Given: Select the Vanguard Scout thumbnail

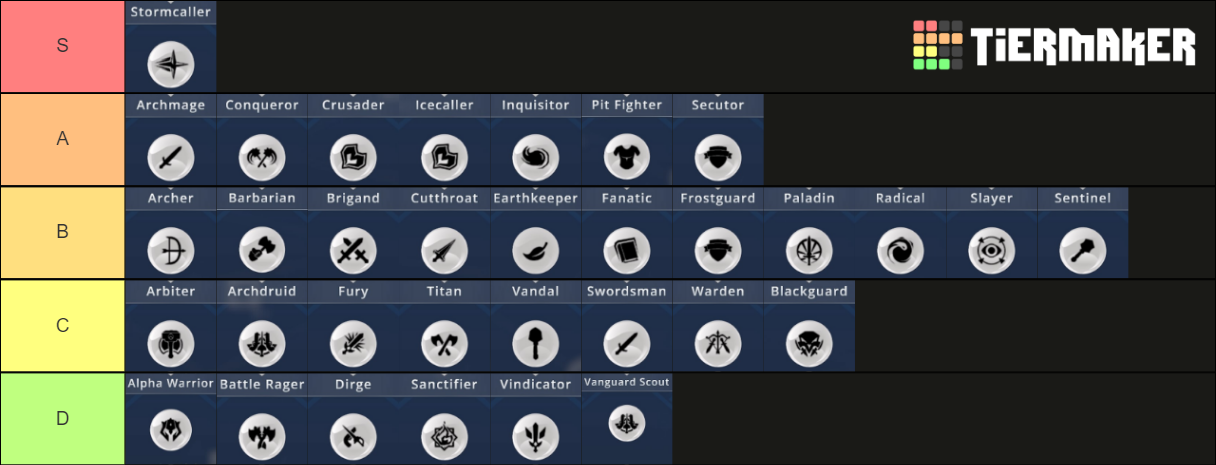Looking at the screenshot, I should coord(627,420).
